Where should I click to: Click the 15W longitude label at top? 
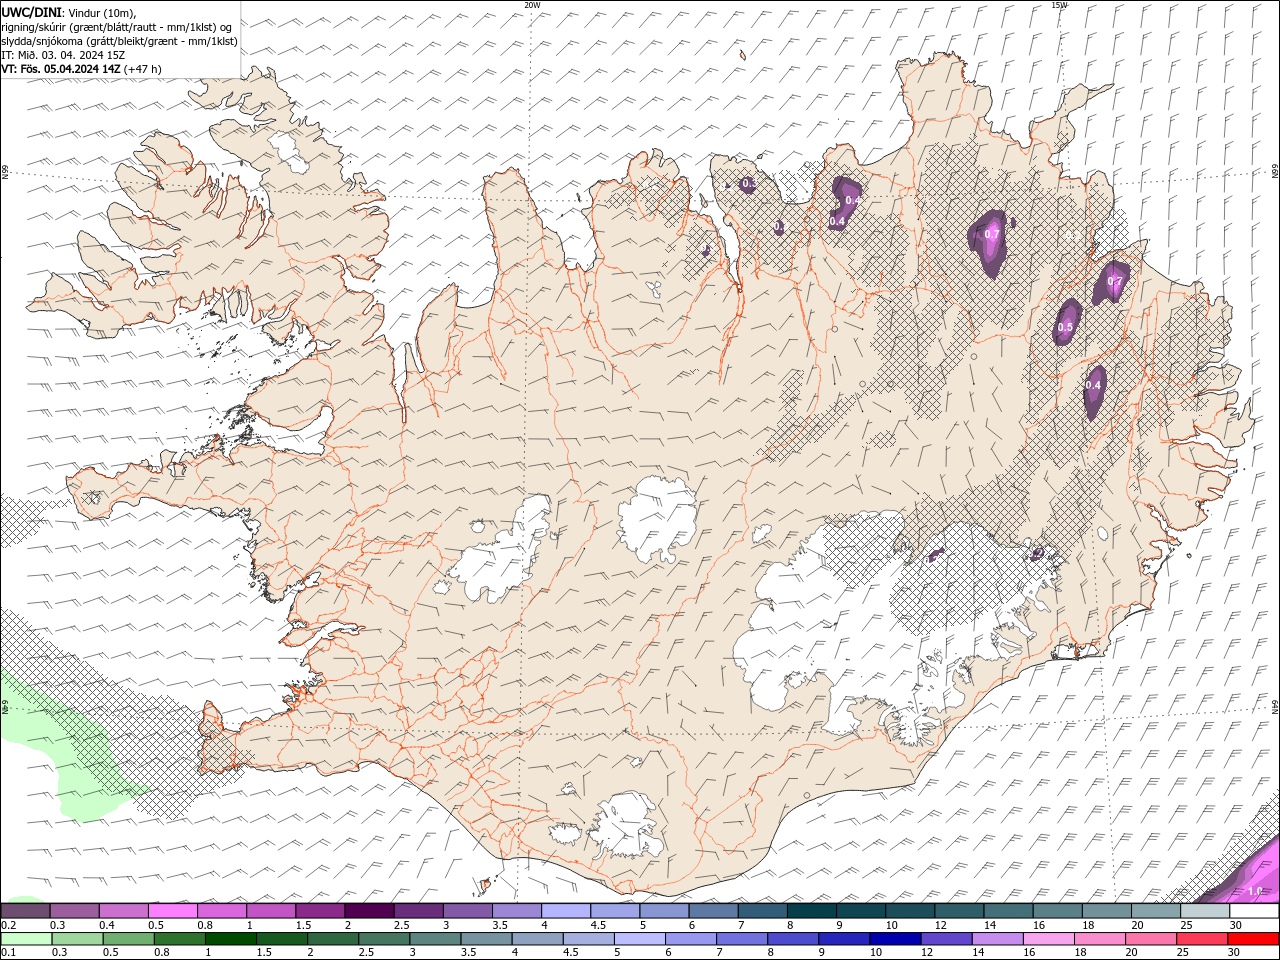tap(1059, 5)
